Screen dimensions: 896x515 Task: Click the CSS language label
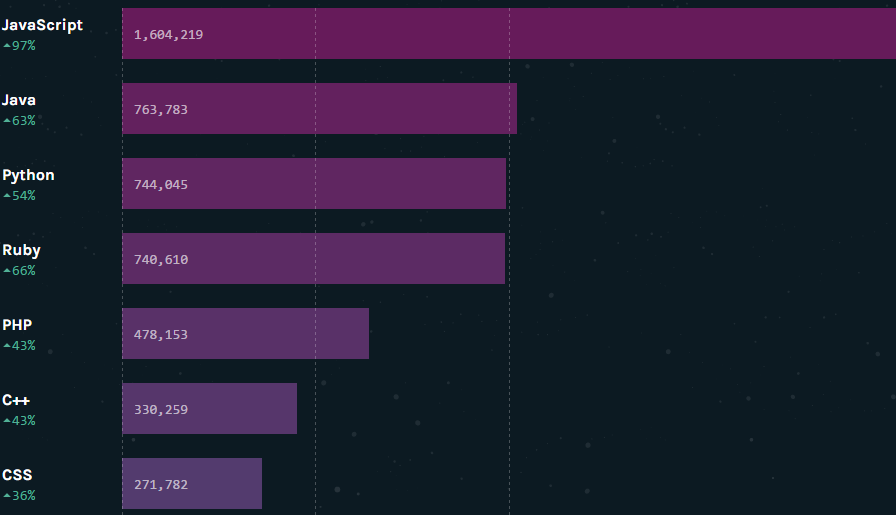tap(17, 475)
